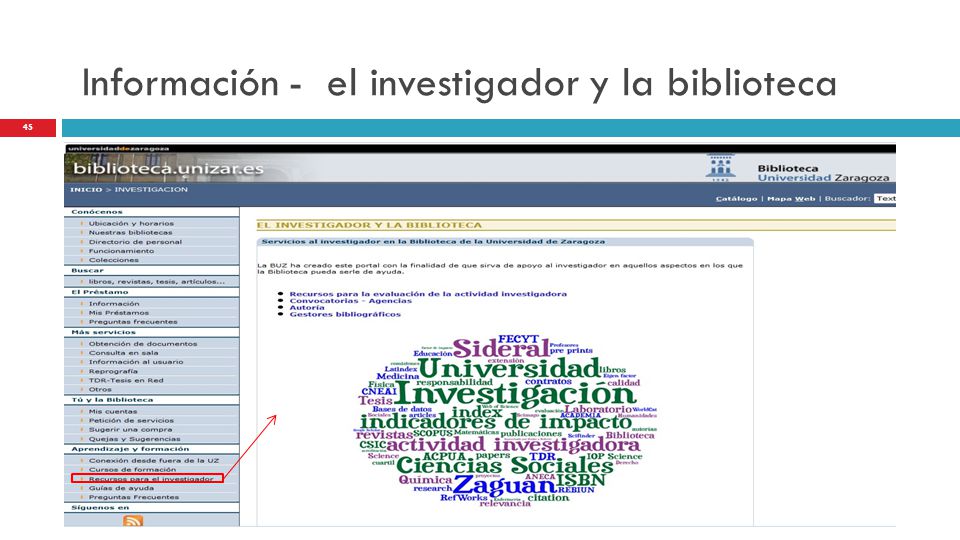Click the Buscador text input field

click(x=885, y=198)
